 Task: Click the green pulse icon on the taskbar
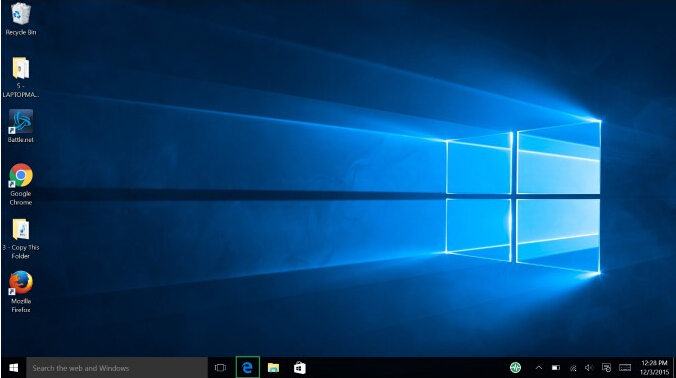tap(515, 368)
